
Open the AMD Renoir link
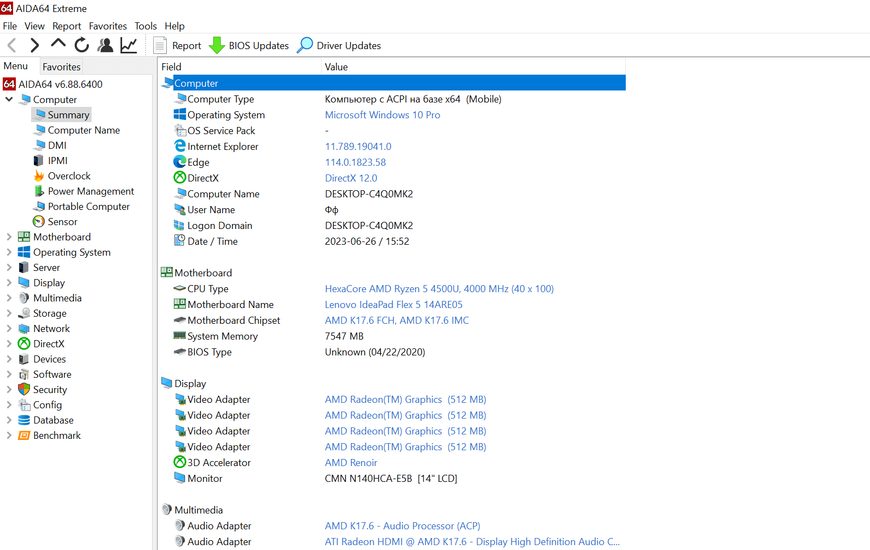tap(351, 462)
